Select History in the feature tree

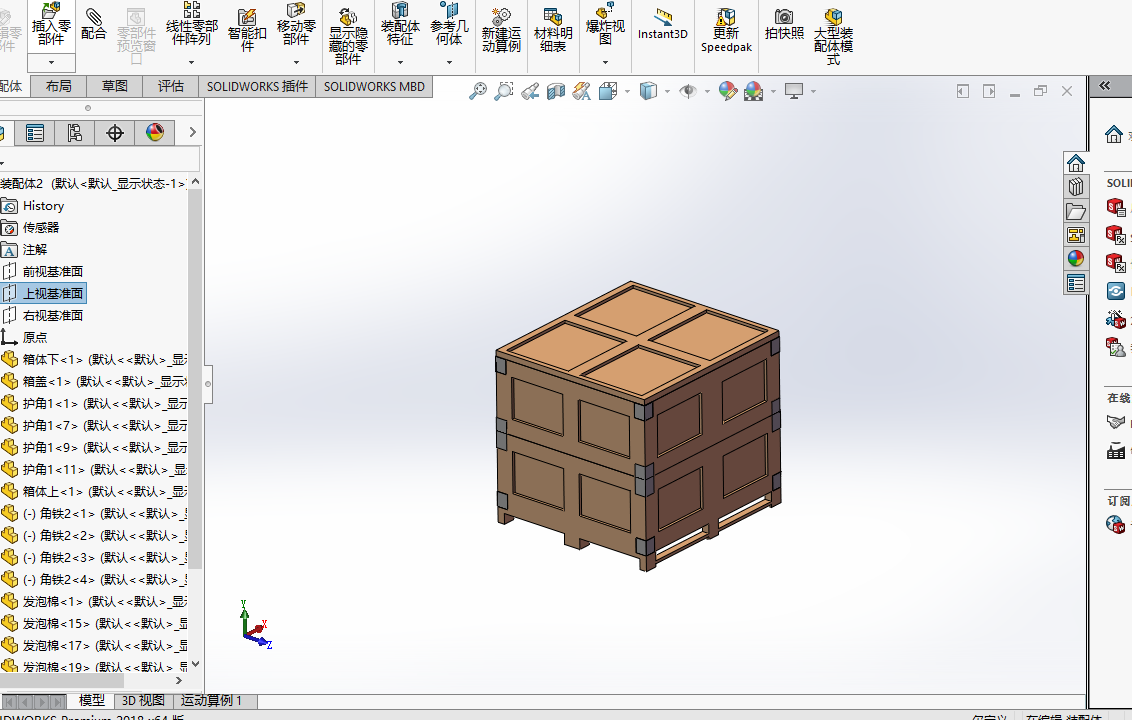pyautogui.click(x=43, y=206)
